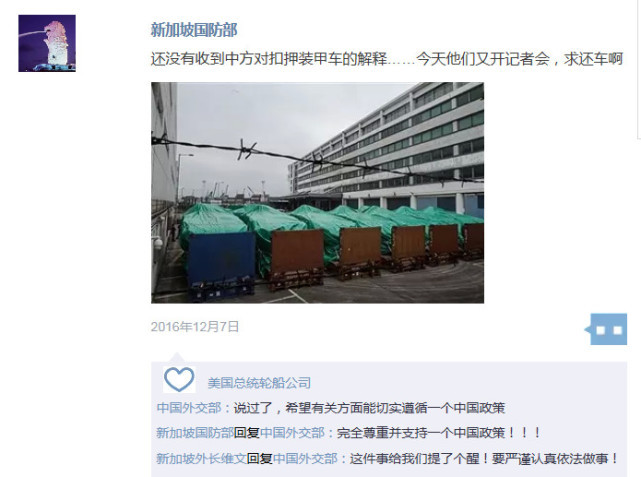
Task: Click 回复 word in 新加坡外长维文 comment
Action: tap(260, 458)
